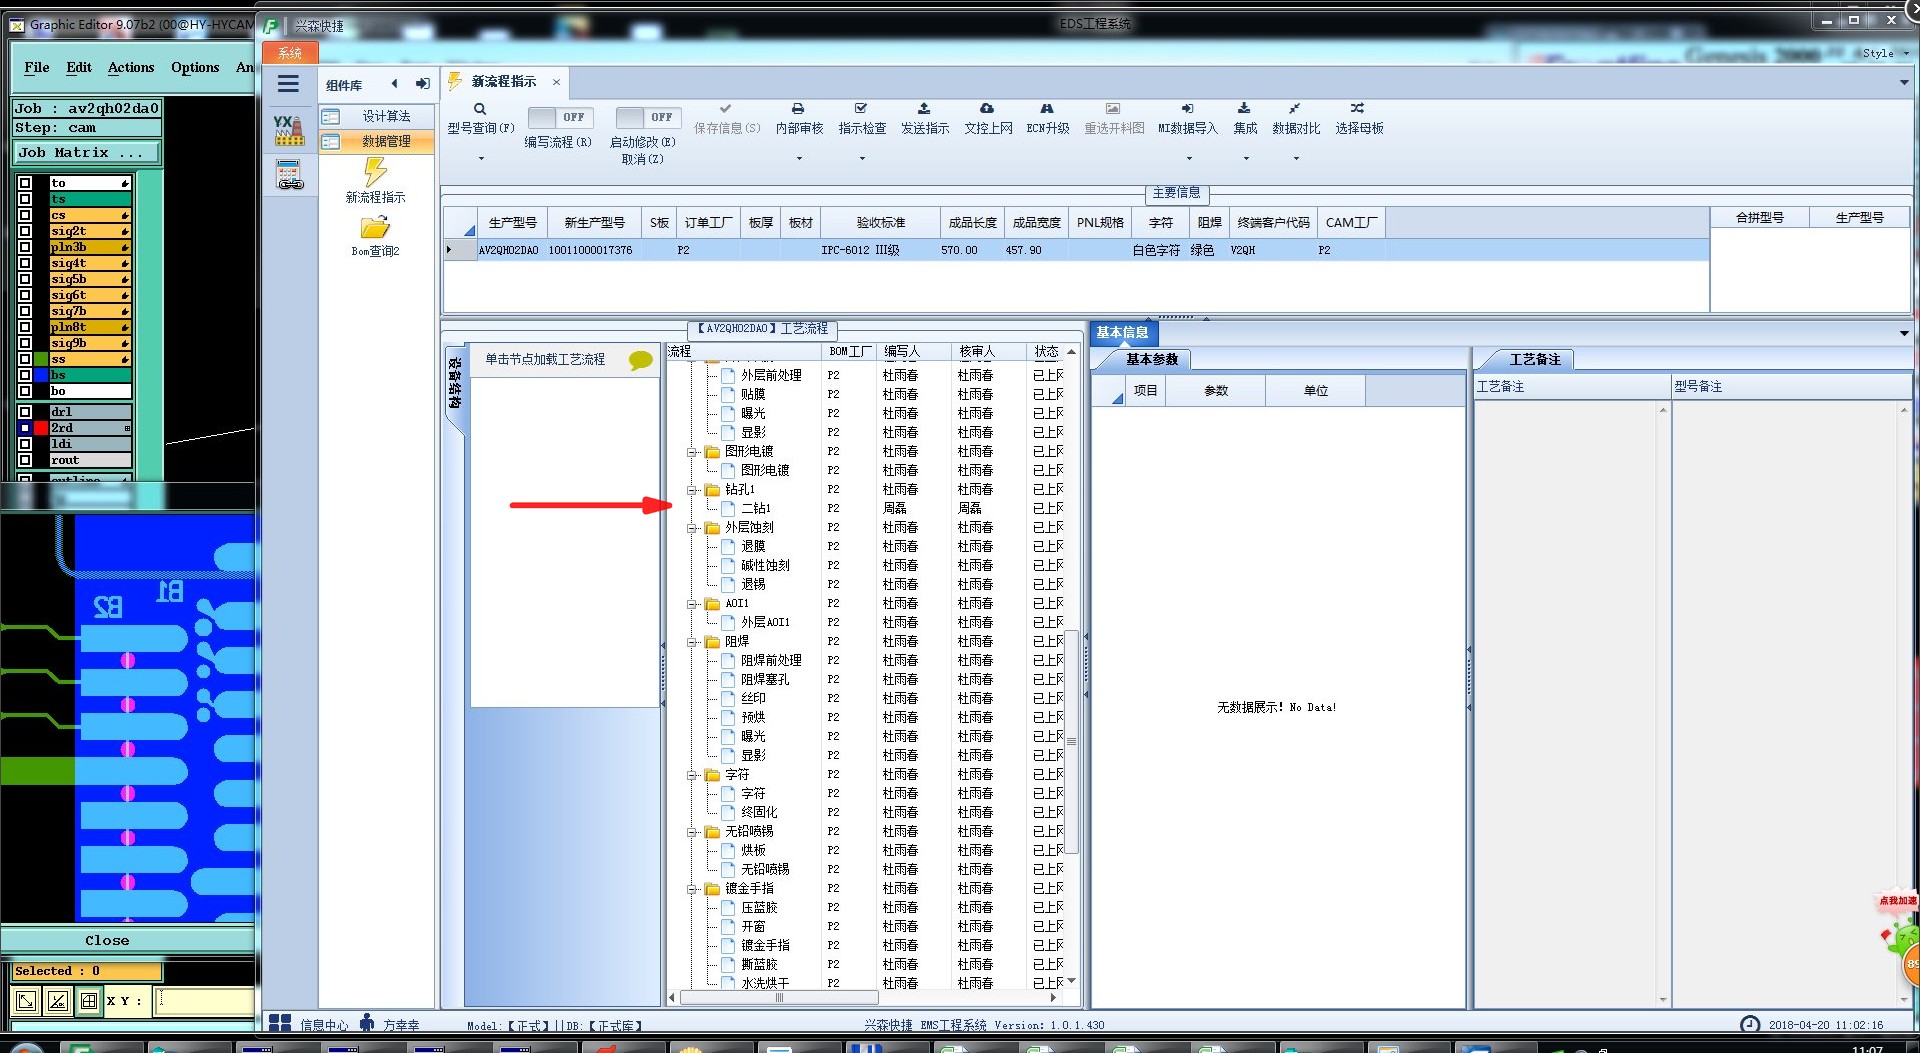Click 内部审核 printer icon
The width and height of the screenshot is (1920, 1053).
[798, 108]
